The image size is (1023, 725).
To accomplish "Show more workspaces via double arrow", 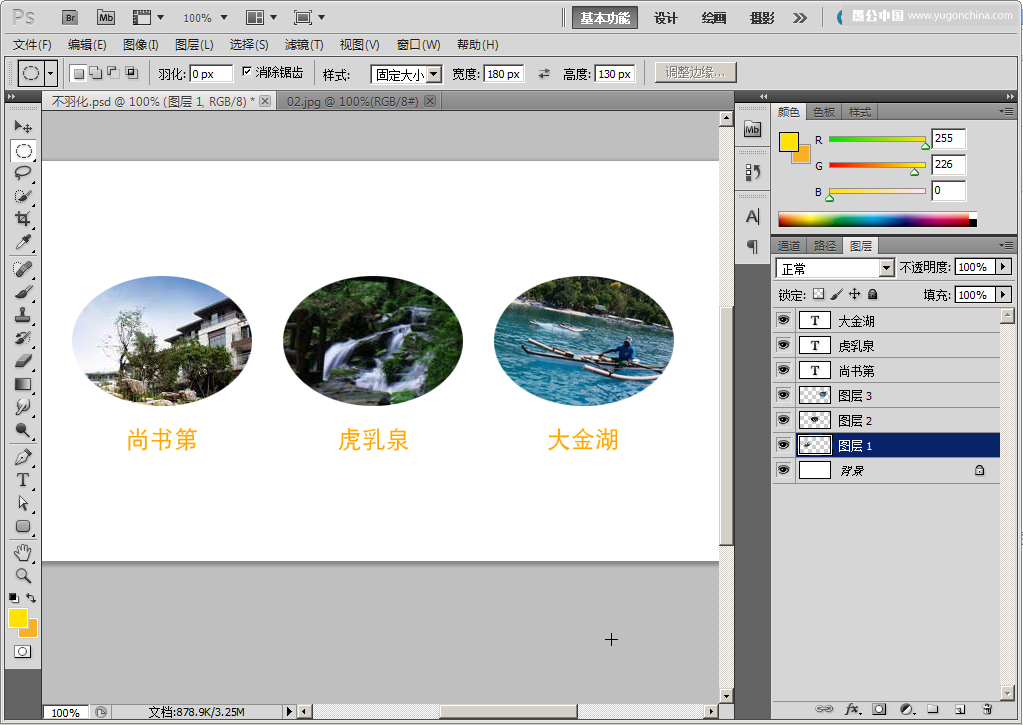I will point(799,18).
